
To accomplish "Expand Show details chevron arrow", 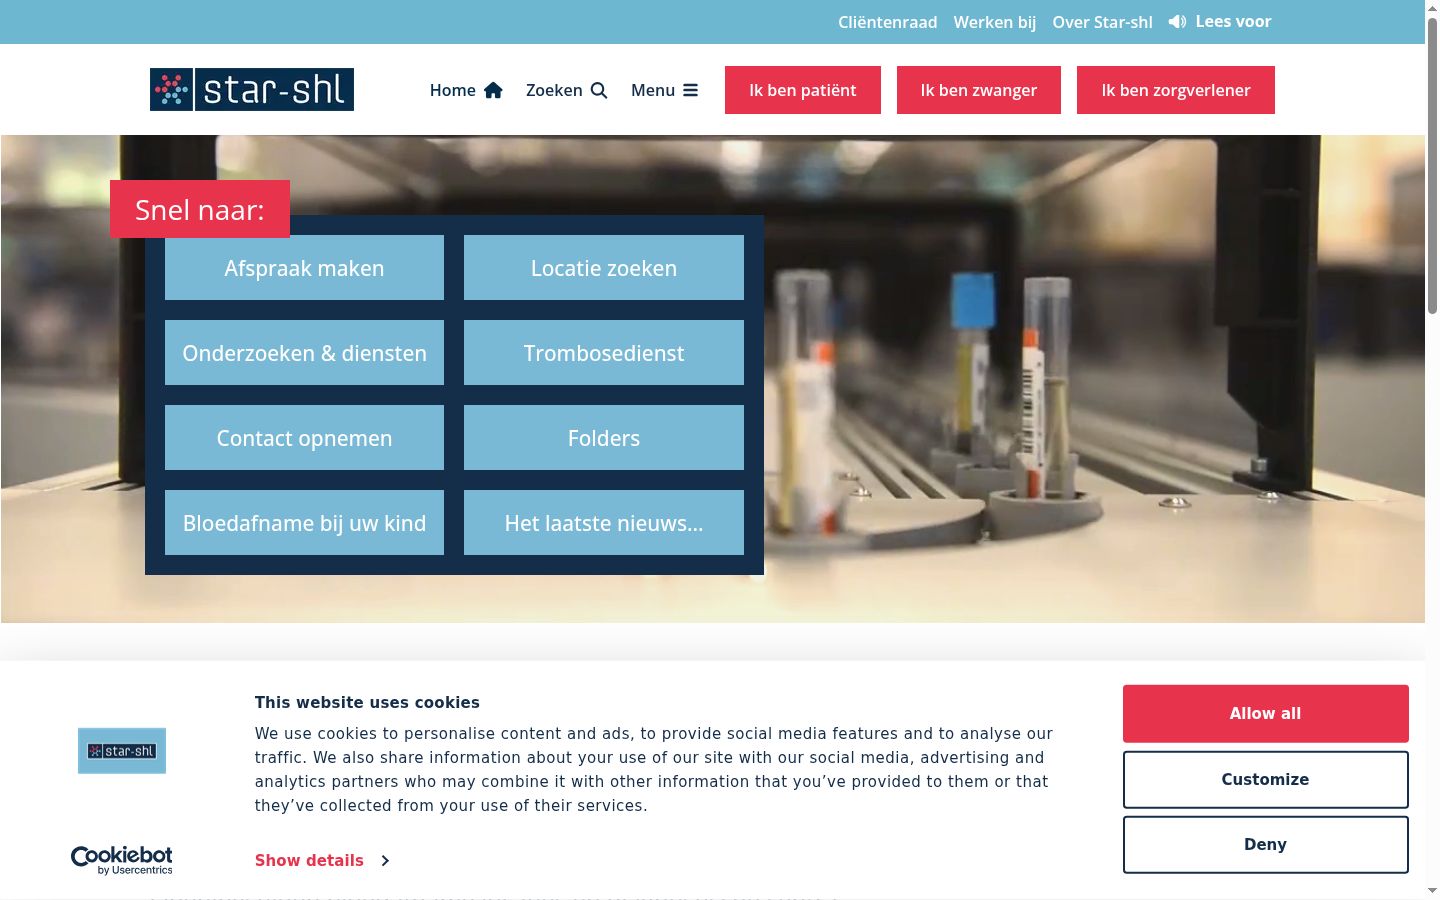I will (385, 861).
